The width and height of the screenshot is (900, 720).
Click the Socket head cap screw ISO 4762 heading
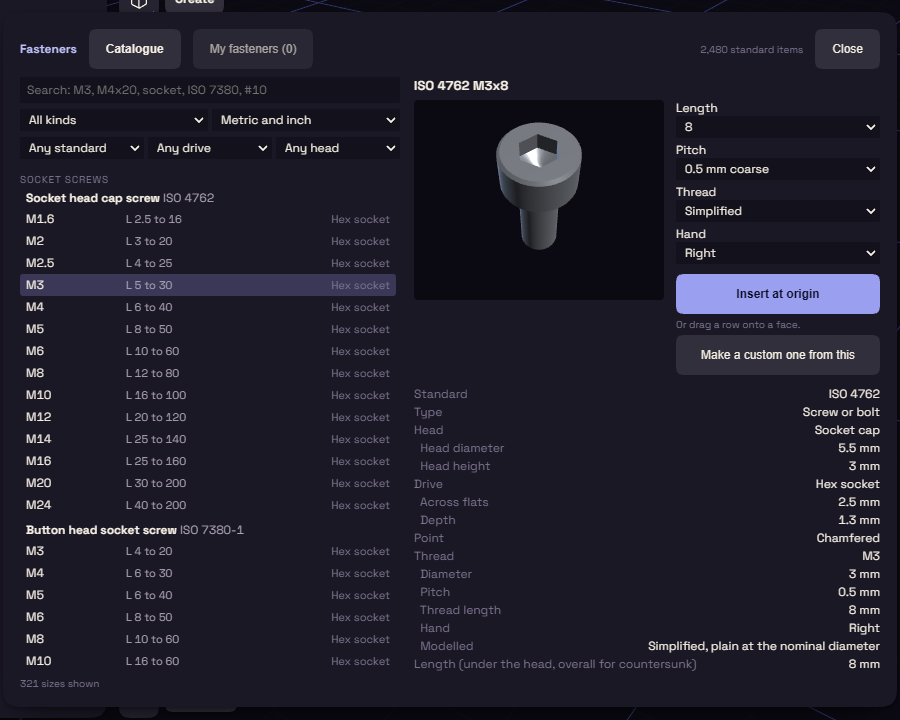[x=120, y=198]
